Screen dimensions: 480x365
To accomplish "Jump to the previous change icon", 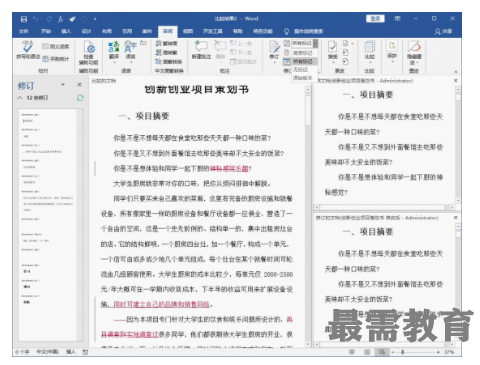I will (346, 52).
